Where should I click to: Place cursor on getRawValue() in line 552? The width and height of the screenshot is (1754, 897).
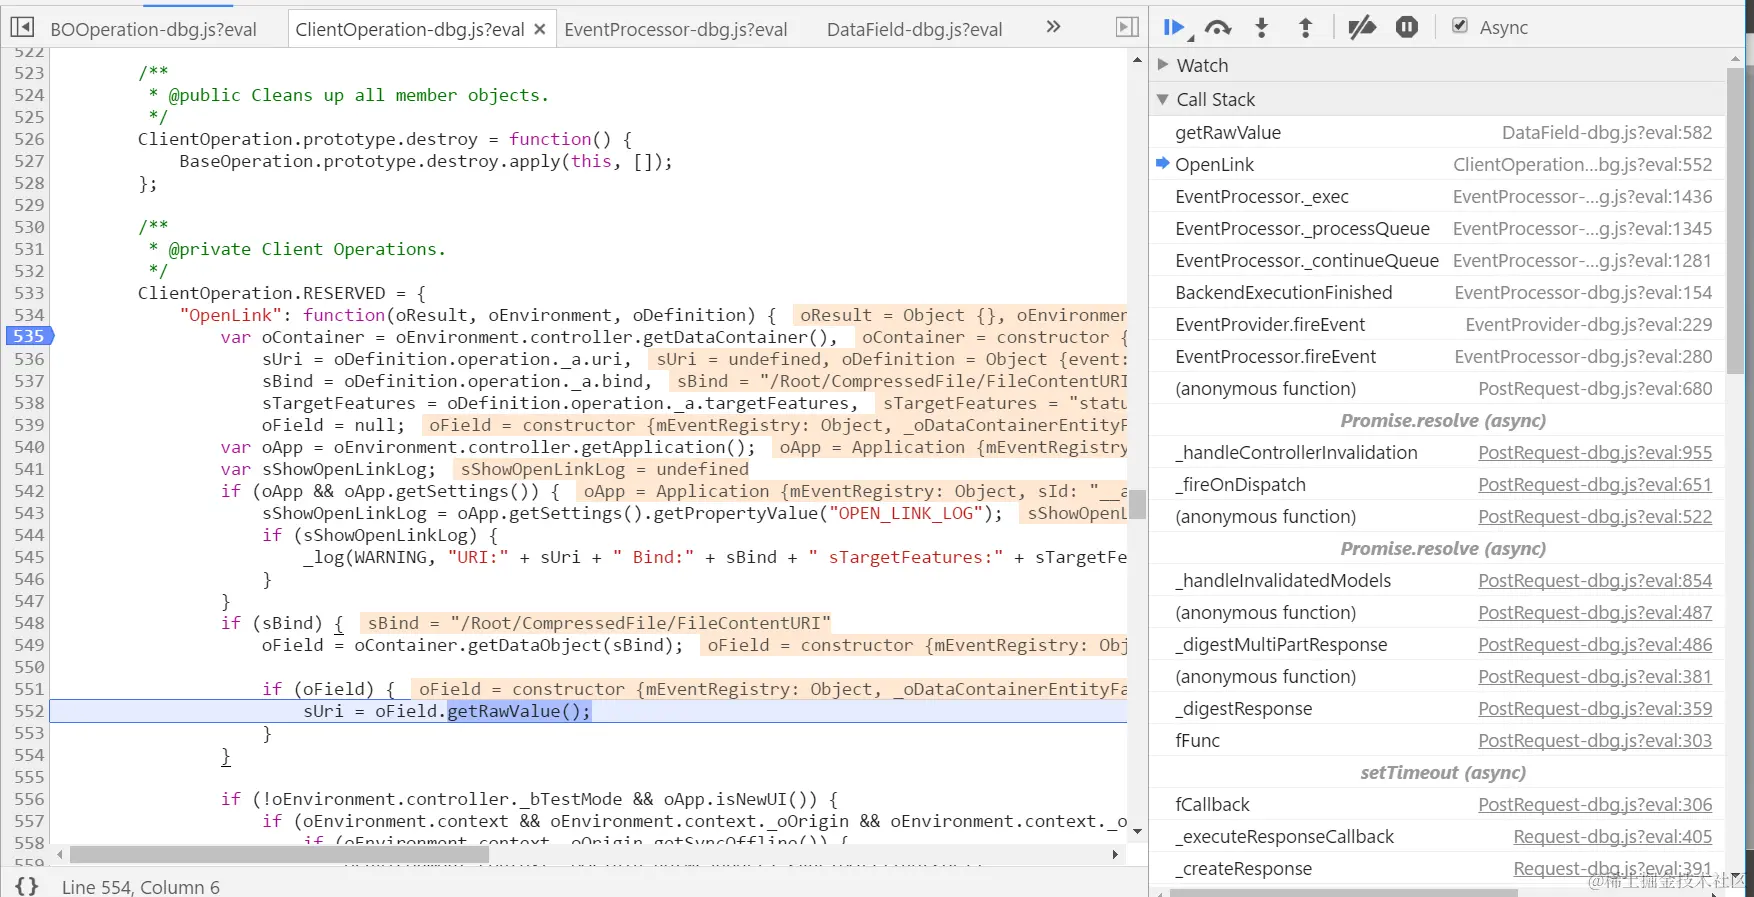pyautogui.click(x=519, y=711)
